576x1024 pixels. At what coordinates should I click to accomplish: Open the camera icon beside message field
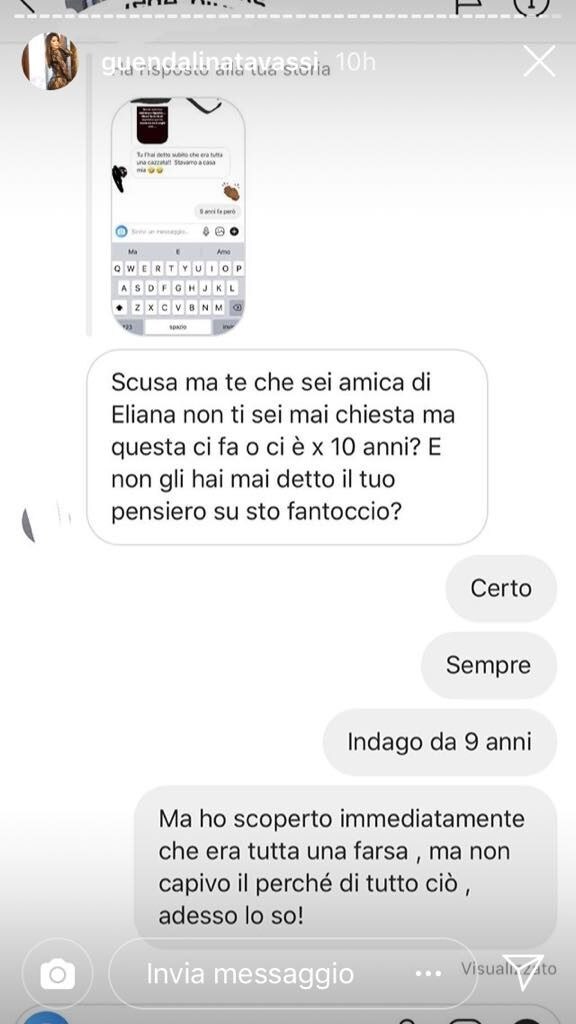(57, 974)
